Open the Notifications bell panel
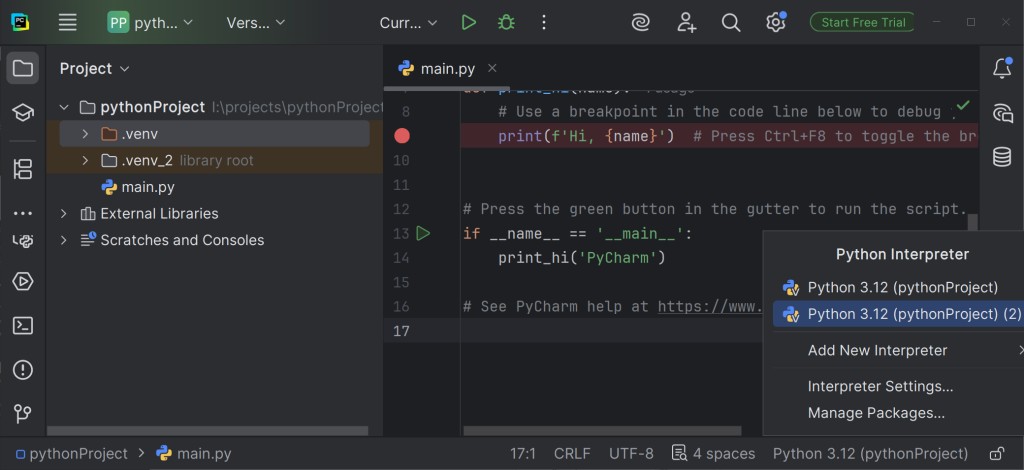Viewport: 1024px width, 470px height. pos(1001,69)
